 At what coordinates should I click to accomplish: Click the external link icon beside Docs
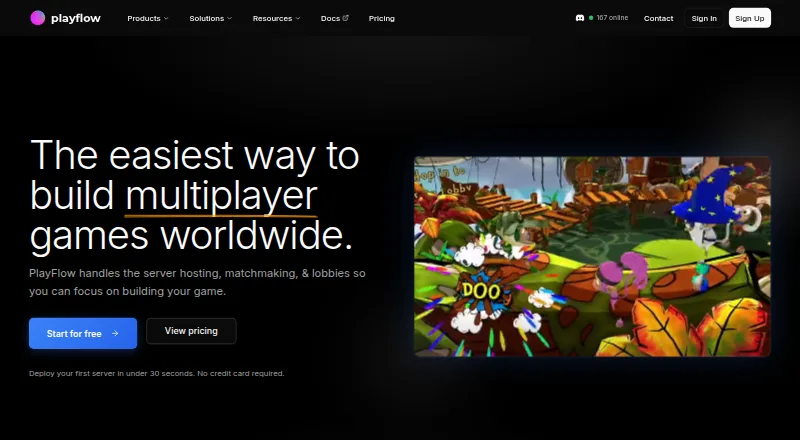pos(345,17)
